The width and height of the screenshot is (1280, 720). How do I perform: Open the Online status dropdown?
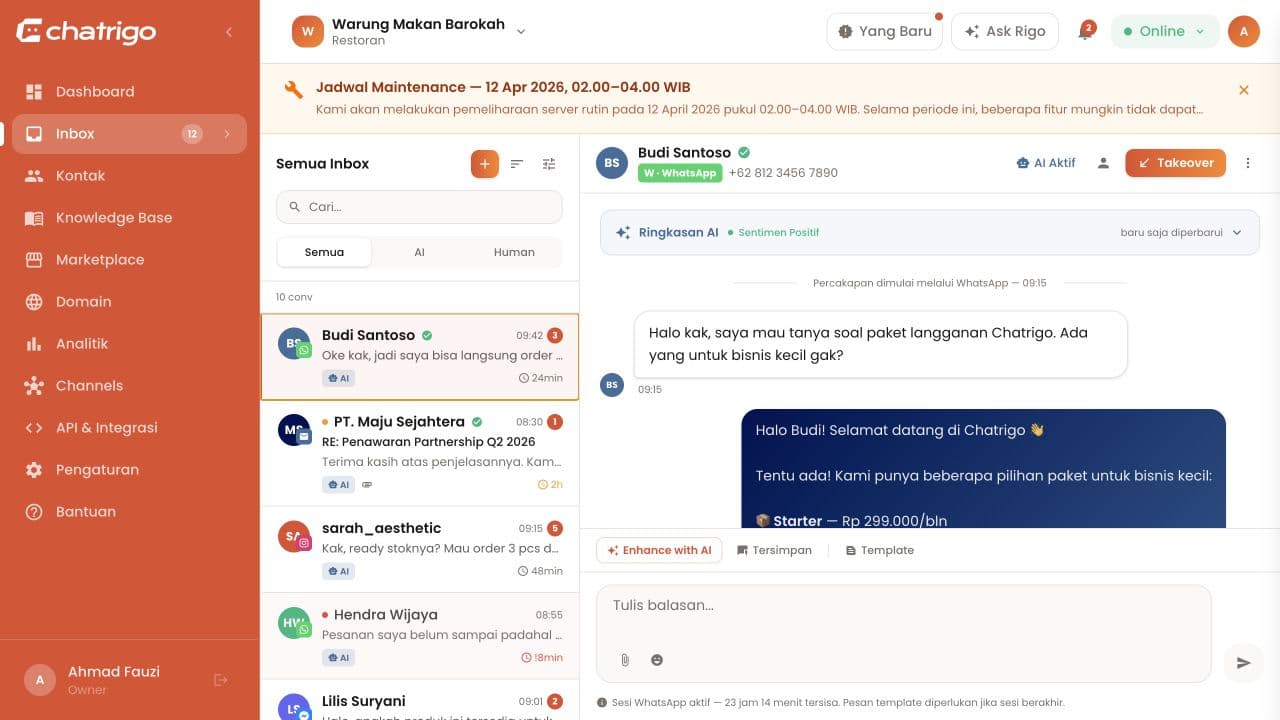click(x=1165, y=31)
